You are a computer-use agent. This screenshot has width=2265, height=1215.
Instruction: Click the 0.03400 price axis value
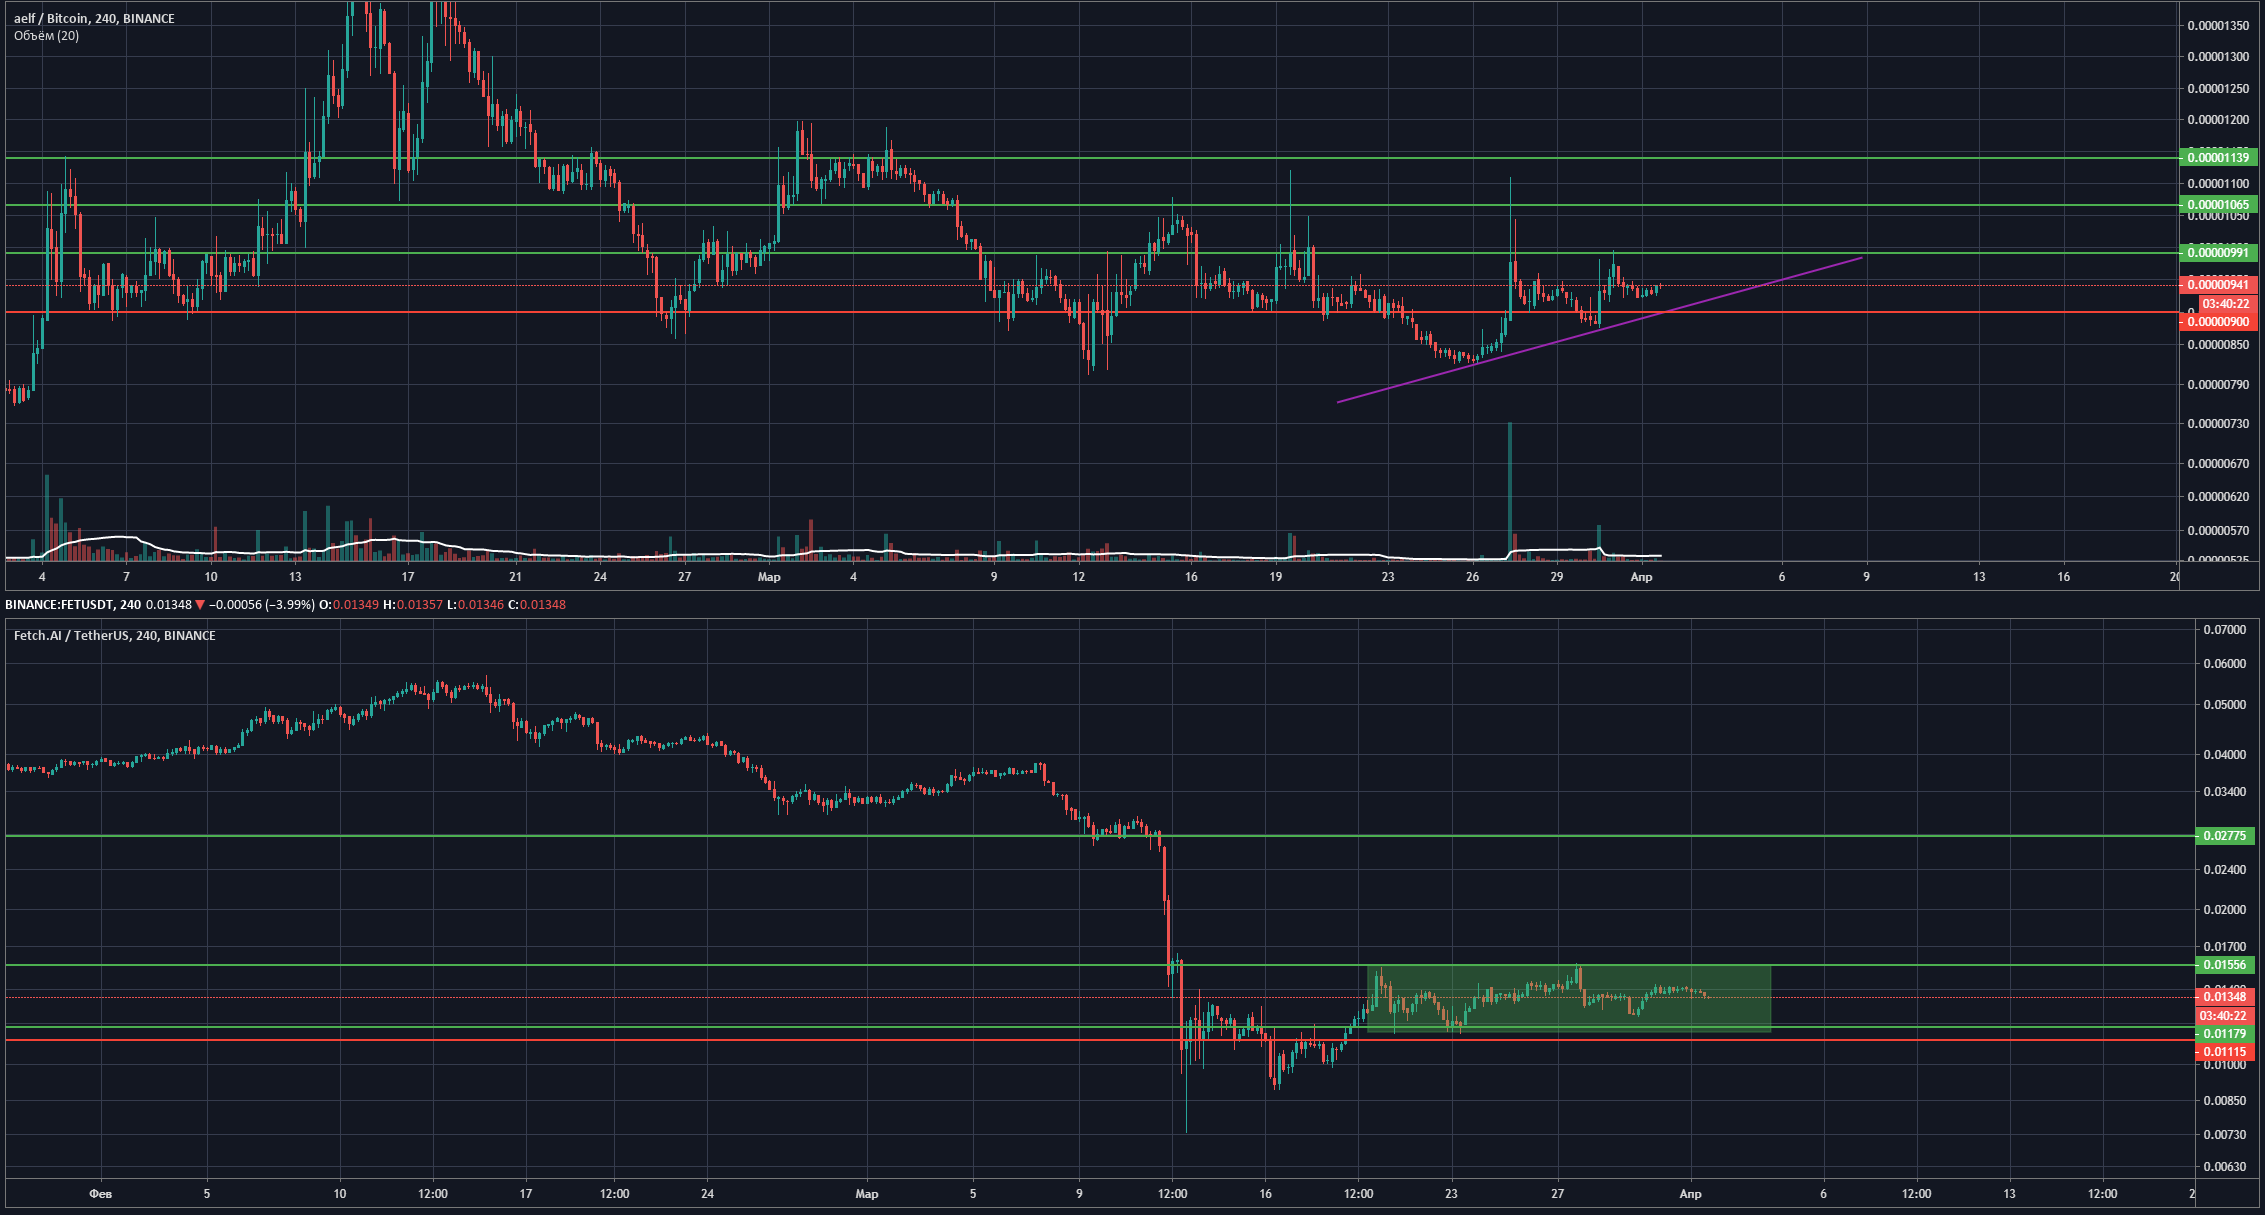point(2224,792)
